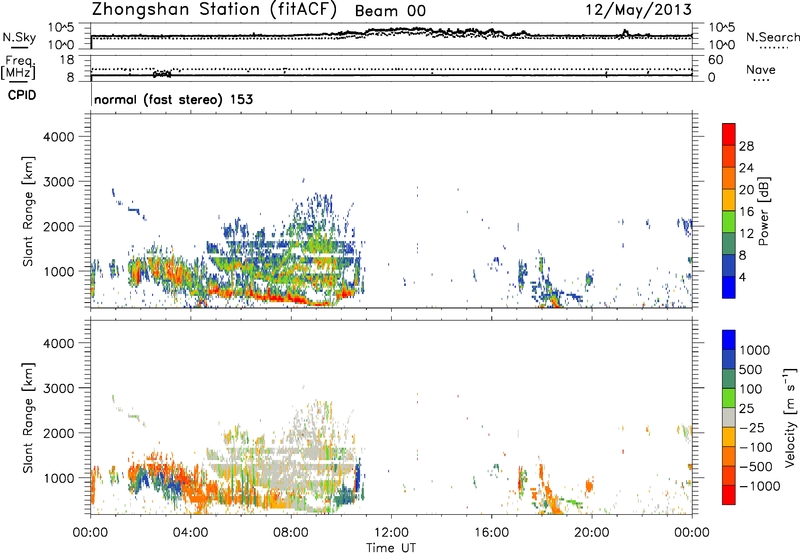Click the '08:00' time axis tick label

[x=291, y=533]
